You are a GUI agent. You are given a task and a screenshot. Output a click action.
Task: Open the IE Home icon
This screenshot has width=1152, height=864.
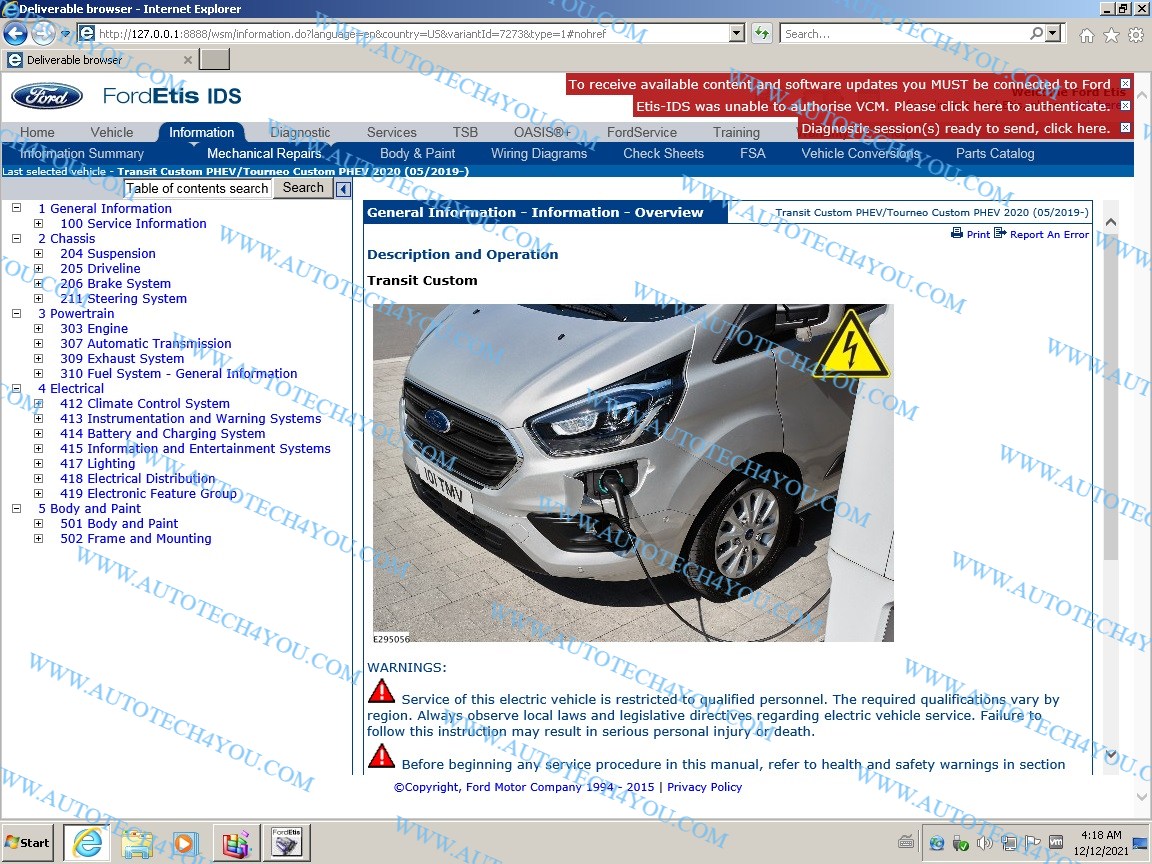point(1087,35)
